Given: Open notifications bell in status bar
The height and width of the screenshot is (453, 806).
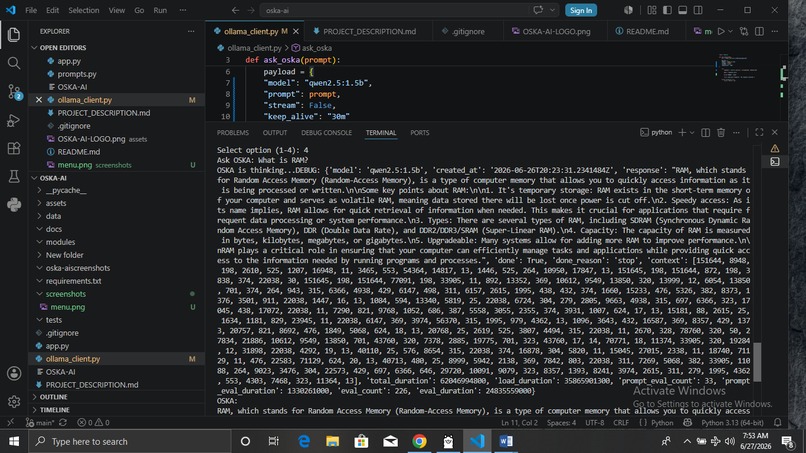Looking at the screenshot, I should (x=778, y=423).
